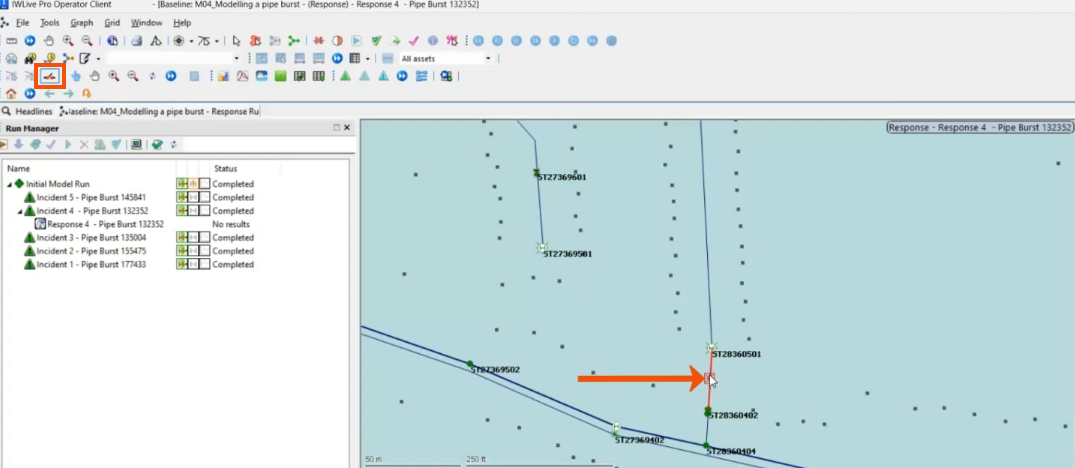1075x468 pixels.
Task: Select Incident 5 - Pipe Burst 145841
Action: point(91,197)
